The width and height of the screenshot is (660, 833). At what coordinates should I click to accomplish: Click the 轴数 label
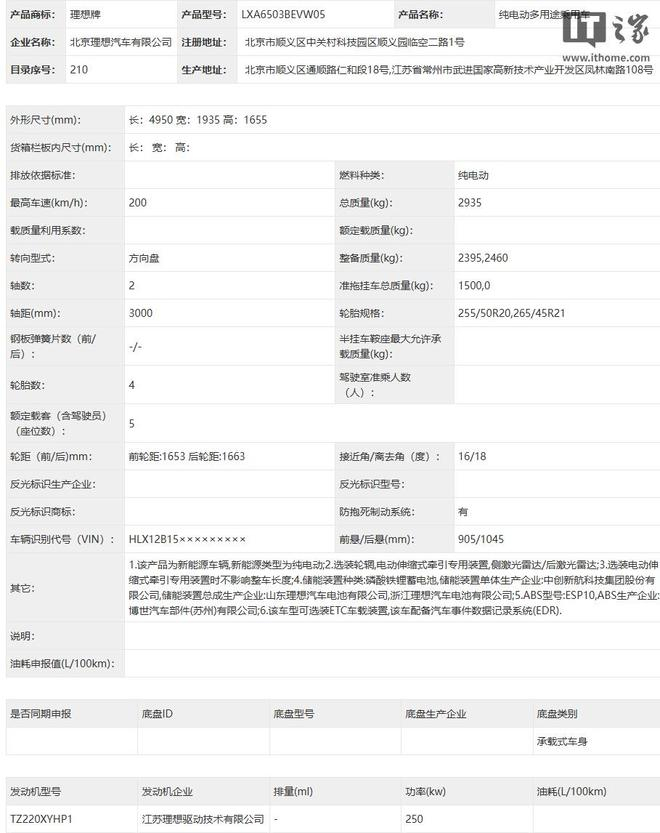22,286
